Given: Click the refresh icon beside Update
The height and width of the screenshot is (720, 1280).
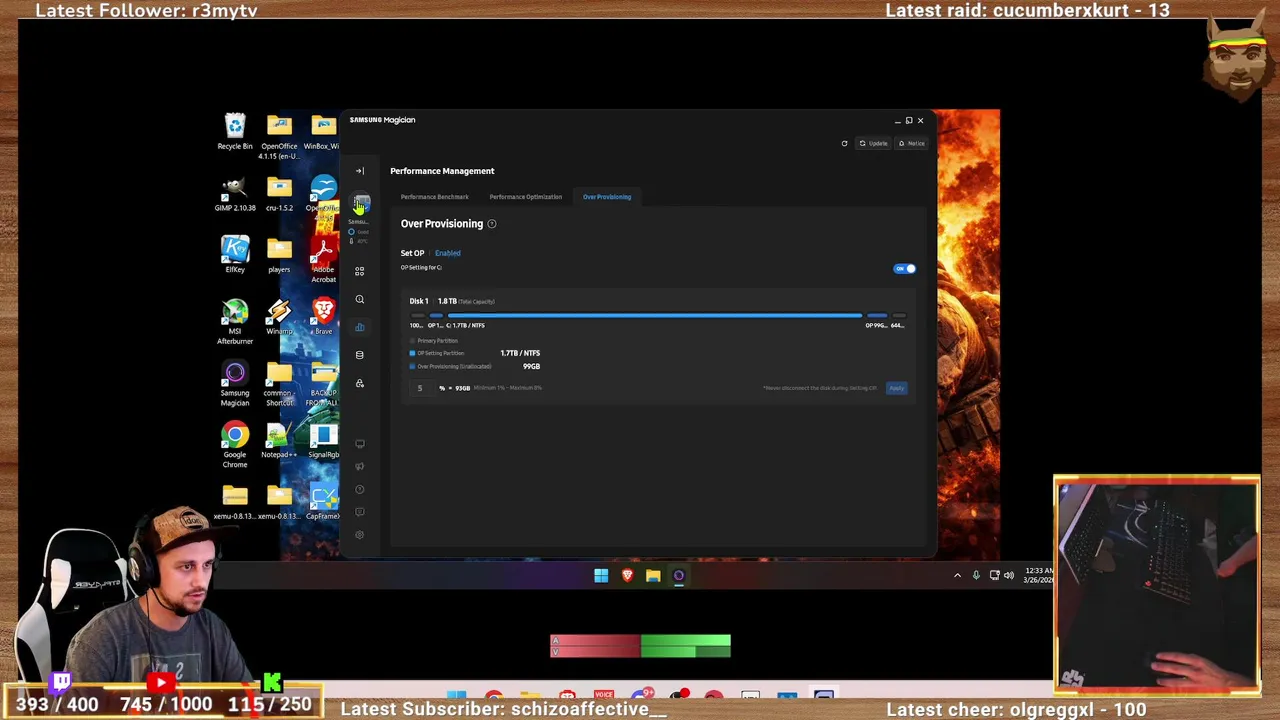Looking at the screenshot, I should [844, 143].
